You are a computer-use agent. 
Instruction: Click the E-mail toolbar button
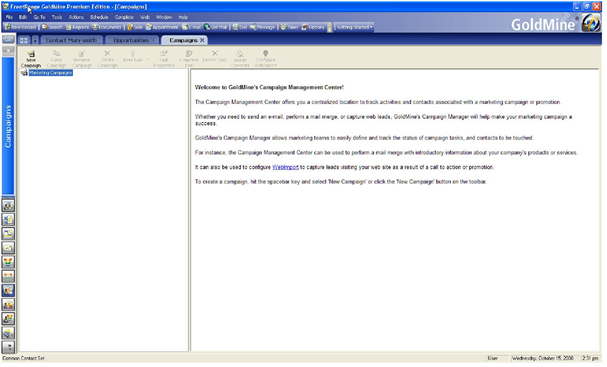192,27
